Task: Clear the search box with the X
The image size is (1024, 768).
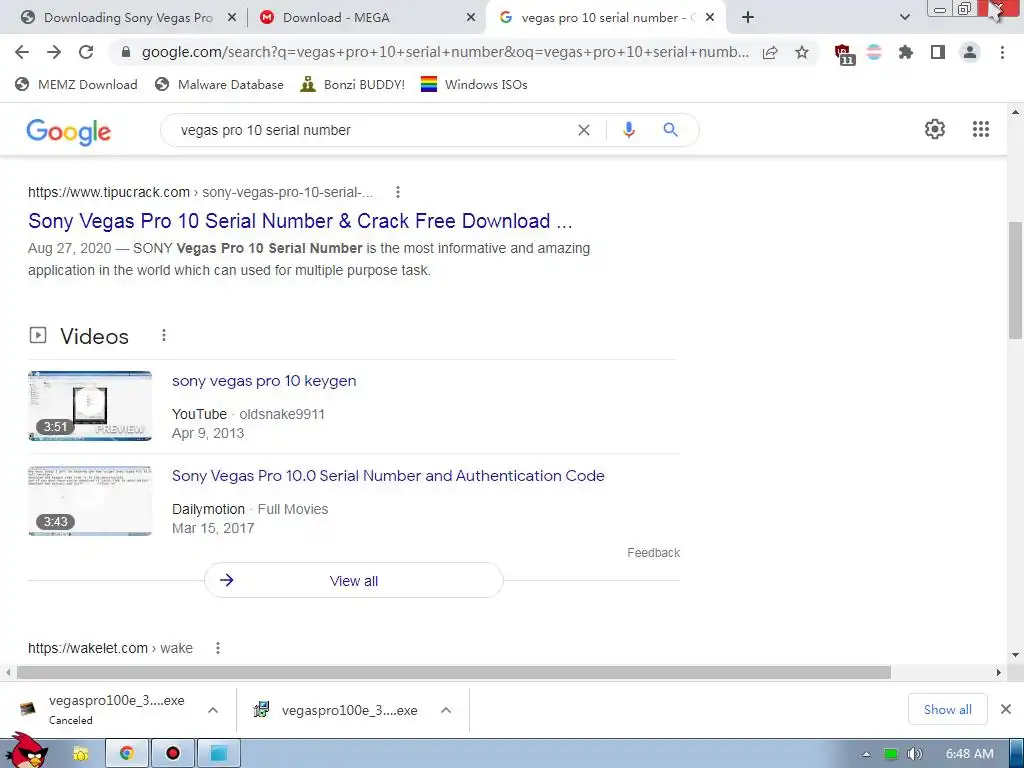Action: click(584, 130)
